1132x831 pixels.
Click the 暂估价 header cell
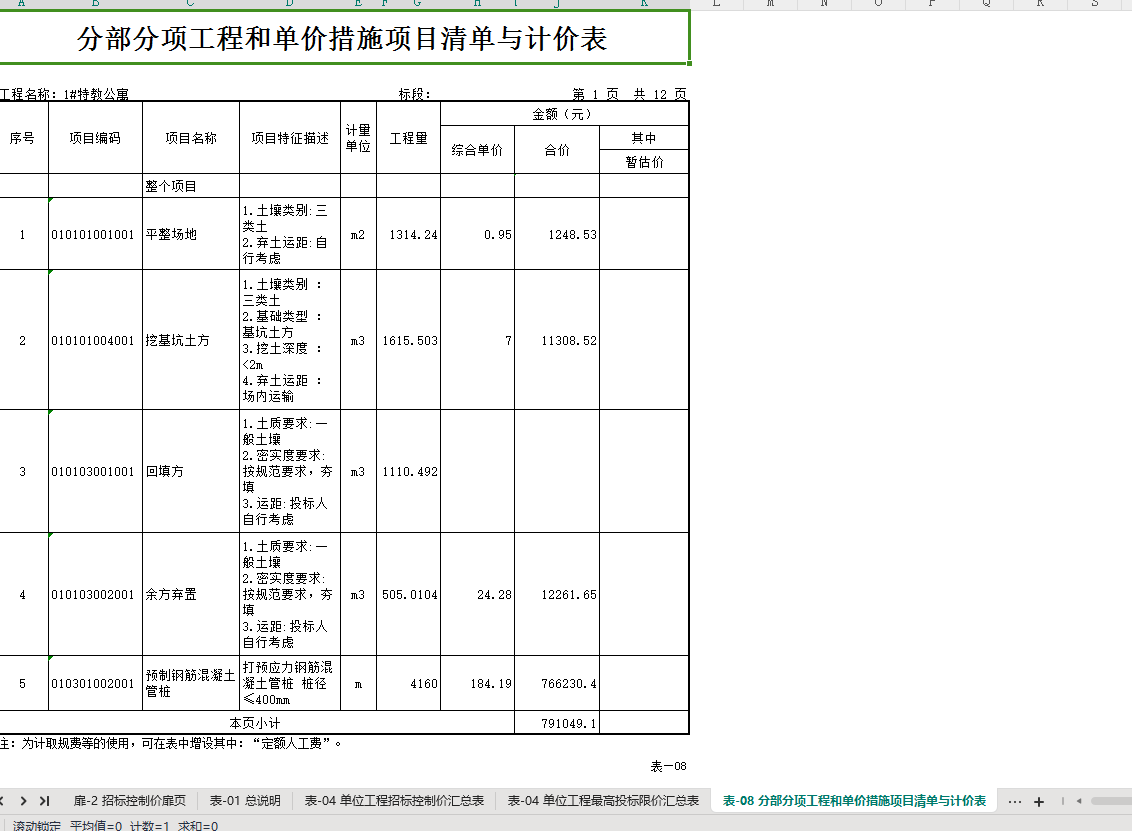pyautogui.click(x=644, y=162)
